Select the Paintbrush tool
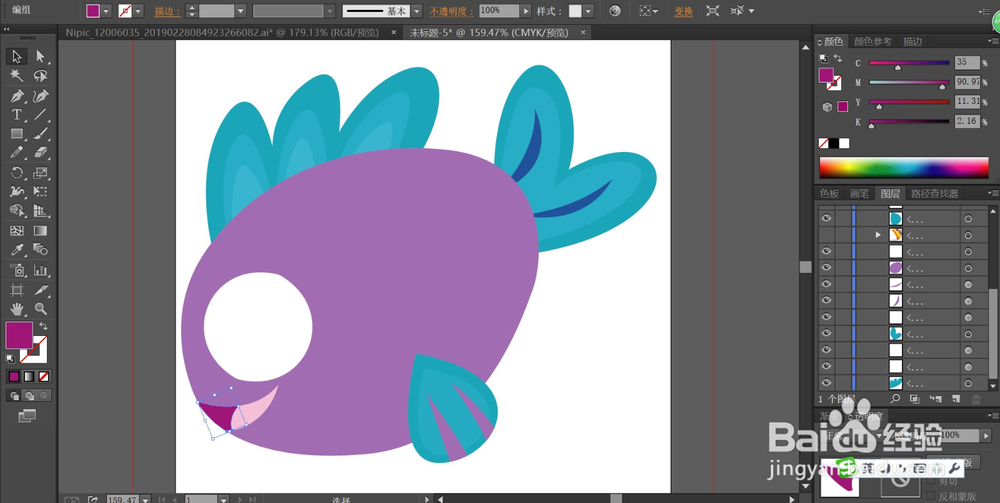This screenshot has height=503, width=1000. click(41, 134)
